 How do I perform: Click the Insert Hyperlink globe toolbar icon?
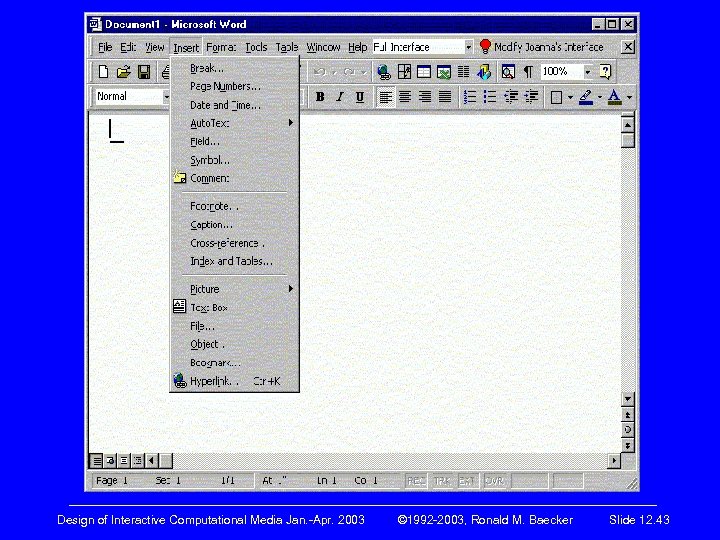384,72
